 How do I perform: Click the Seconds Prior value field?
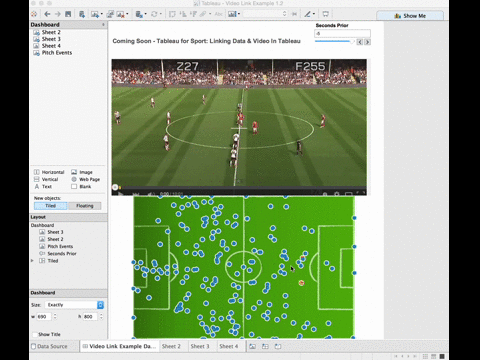pos(342,33)
